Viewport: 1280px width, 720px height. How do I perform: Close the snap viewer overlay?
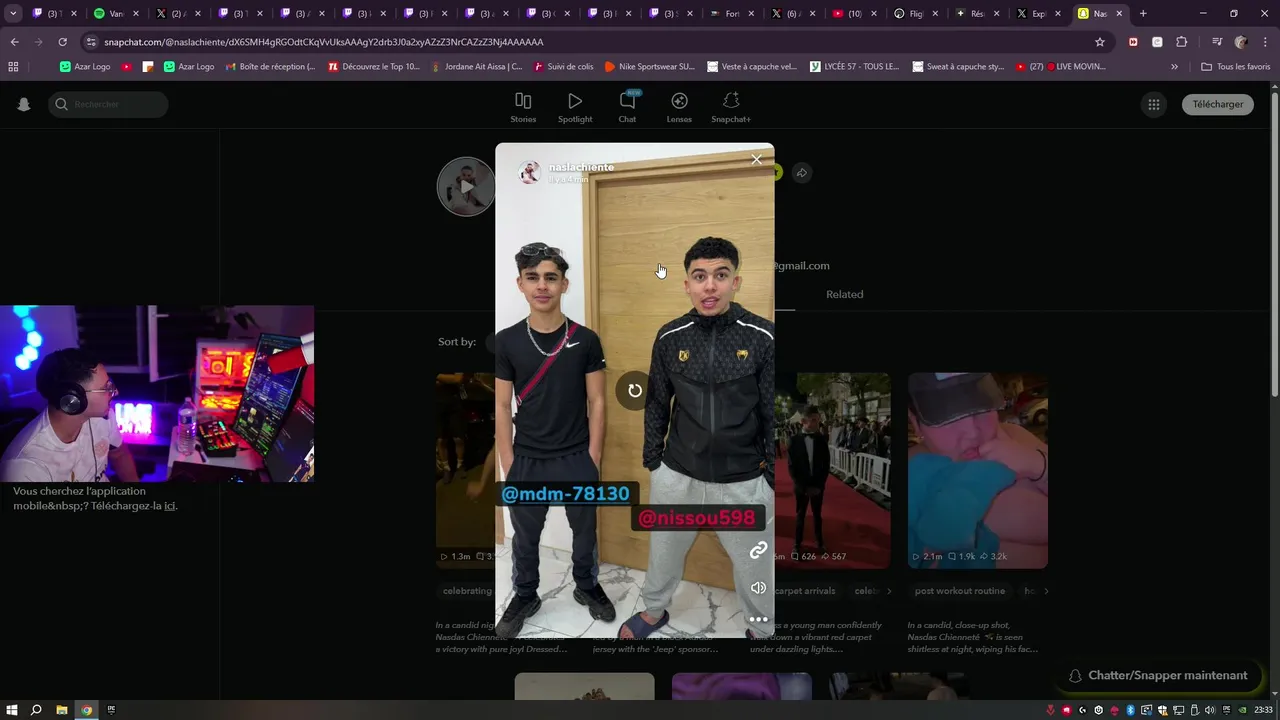(756, 159)
